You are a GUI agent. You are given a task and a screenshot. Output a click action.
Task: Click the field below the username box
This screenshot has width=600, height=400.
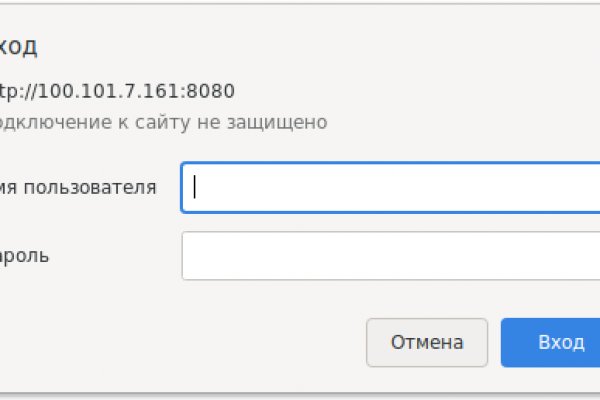pos(390,256)
